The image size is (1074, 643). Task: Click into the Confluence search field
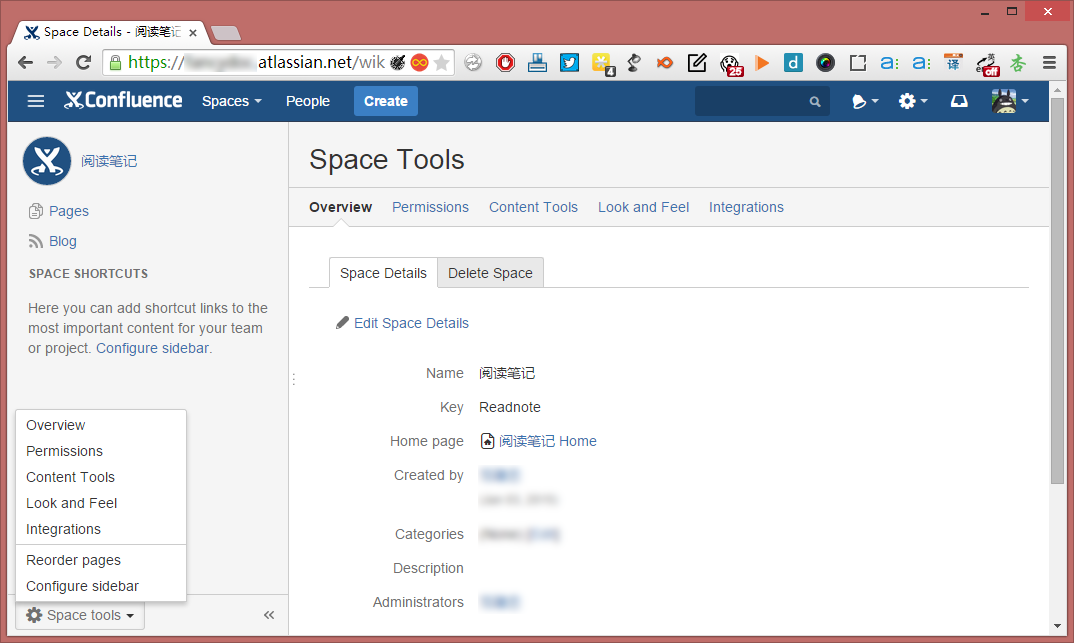[755, 101]
